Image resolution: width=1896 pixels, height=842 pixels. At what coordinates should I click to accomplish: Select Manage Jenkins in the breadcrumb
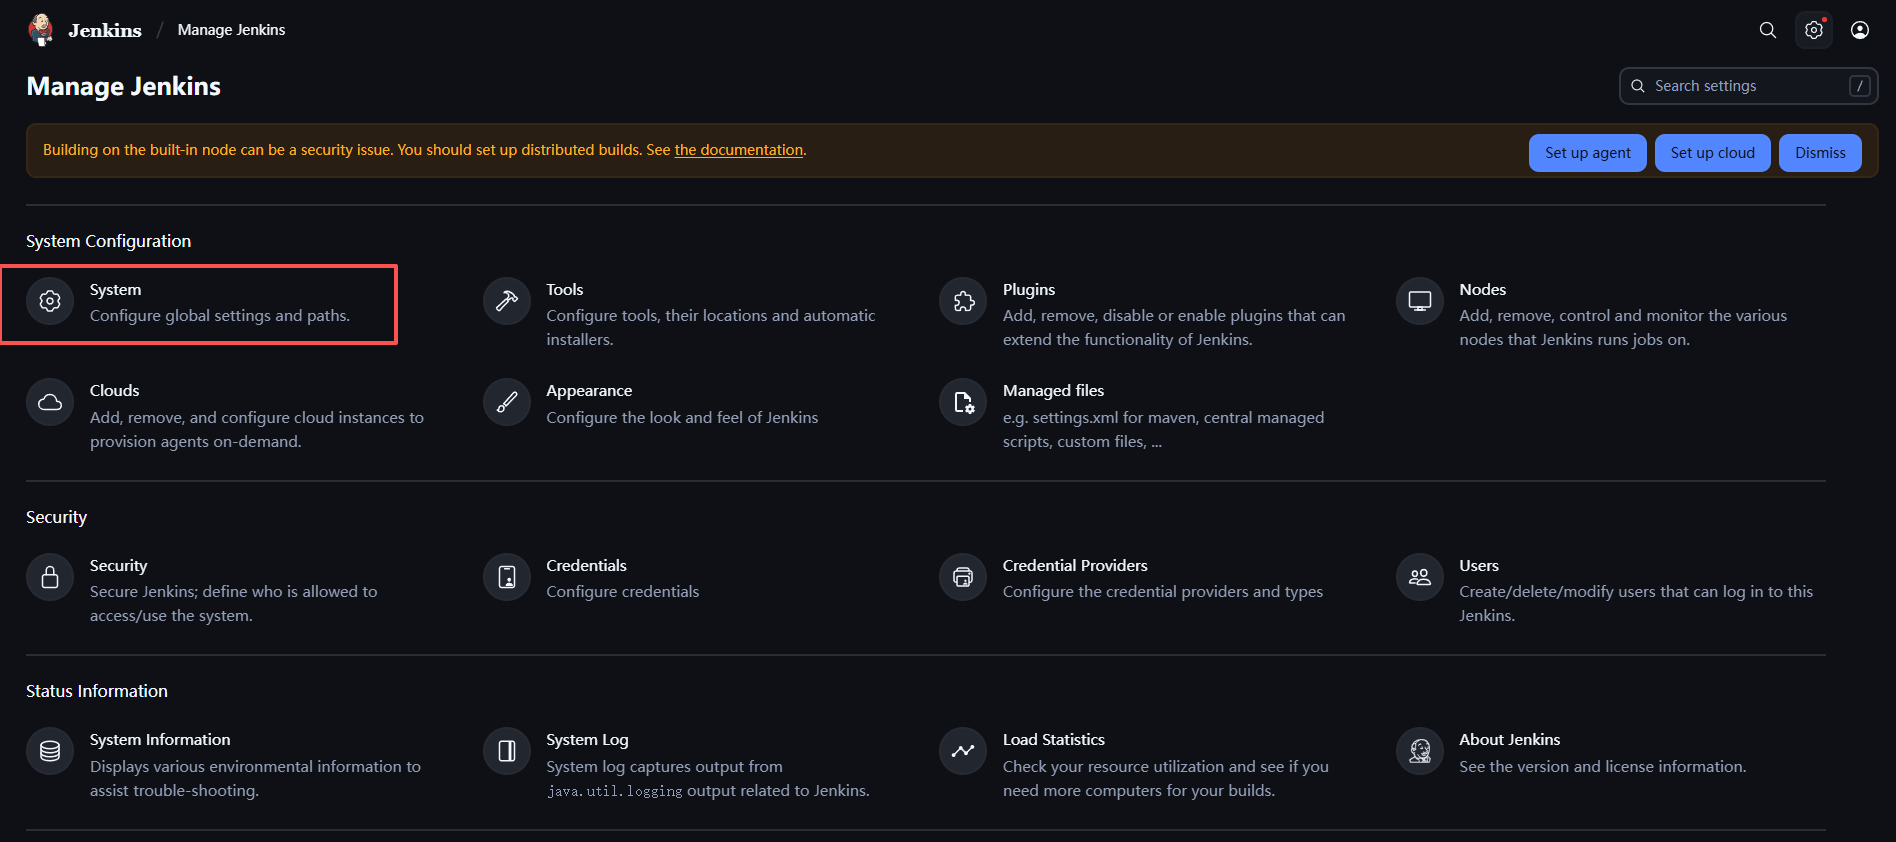(x=231, y=30)
